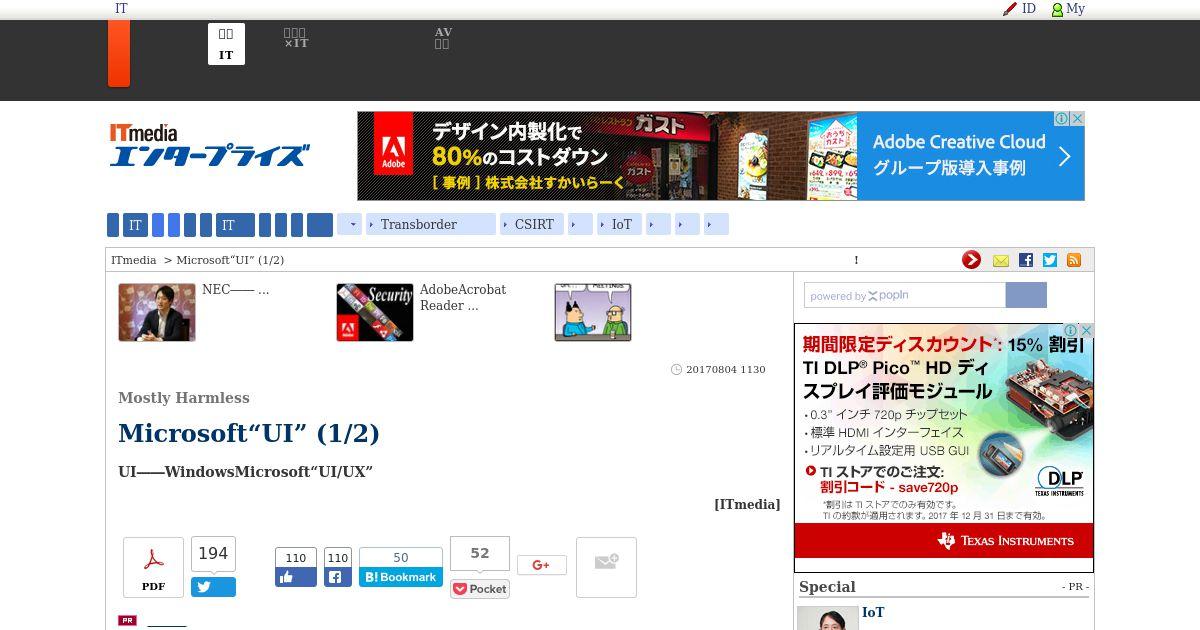Close the Texas Instruments ad with the X
Viewport: 1200px width, 630px height.
click(1086, 331)
